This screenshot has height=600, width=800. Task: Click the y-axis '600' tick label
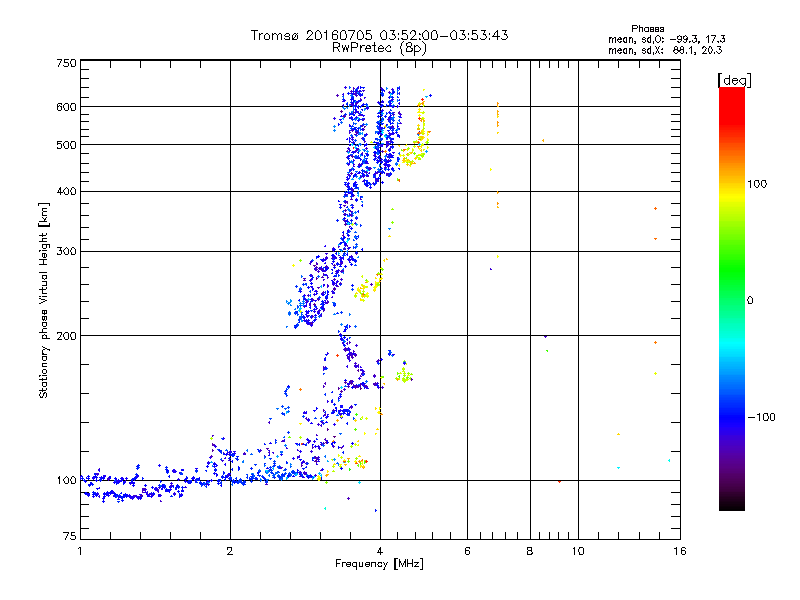tap(67, 107)
